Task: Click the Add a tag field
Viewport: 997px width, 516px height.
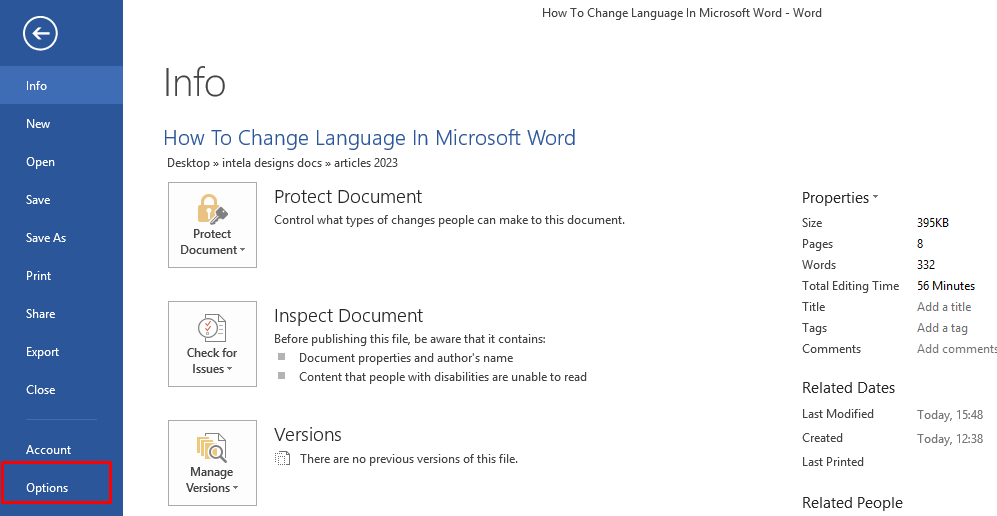Action: [942, 328]
